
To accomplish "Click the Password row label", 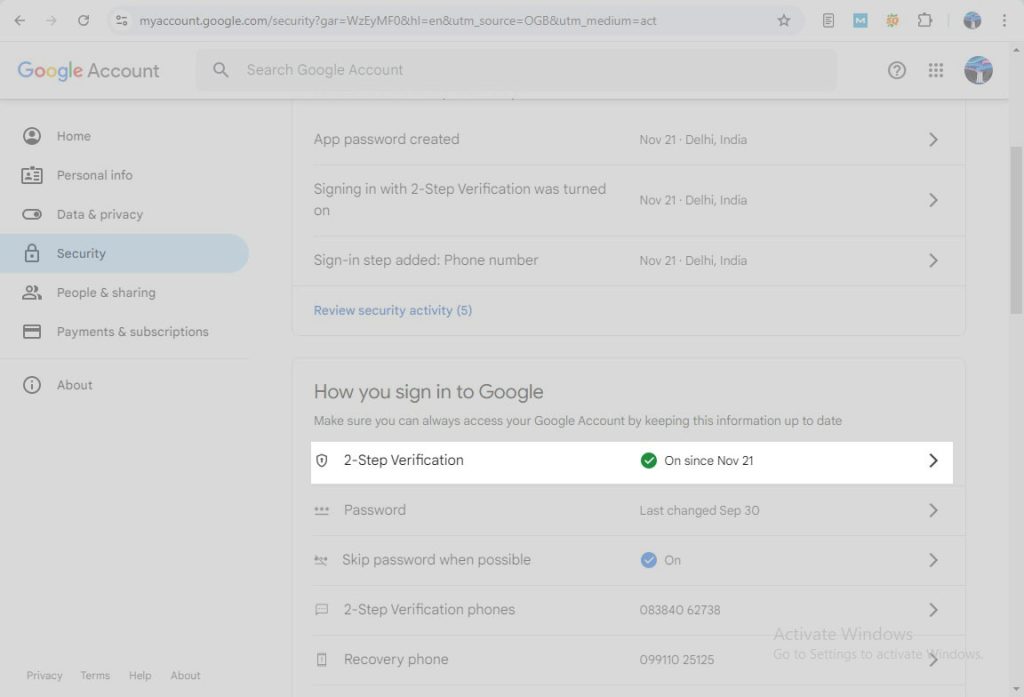I will [375, 510].
